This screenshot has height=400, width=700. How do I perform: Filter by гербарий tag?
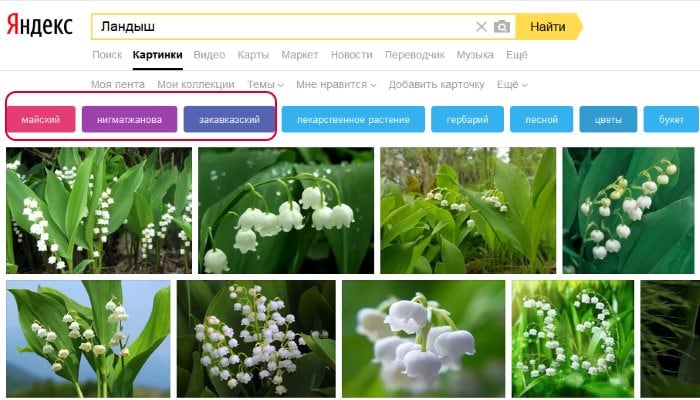[x=467, y=119]
